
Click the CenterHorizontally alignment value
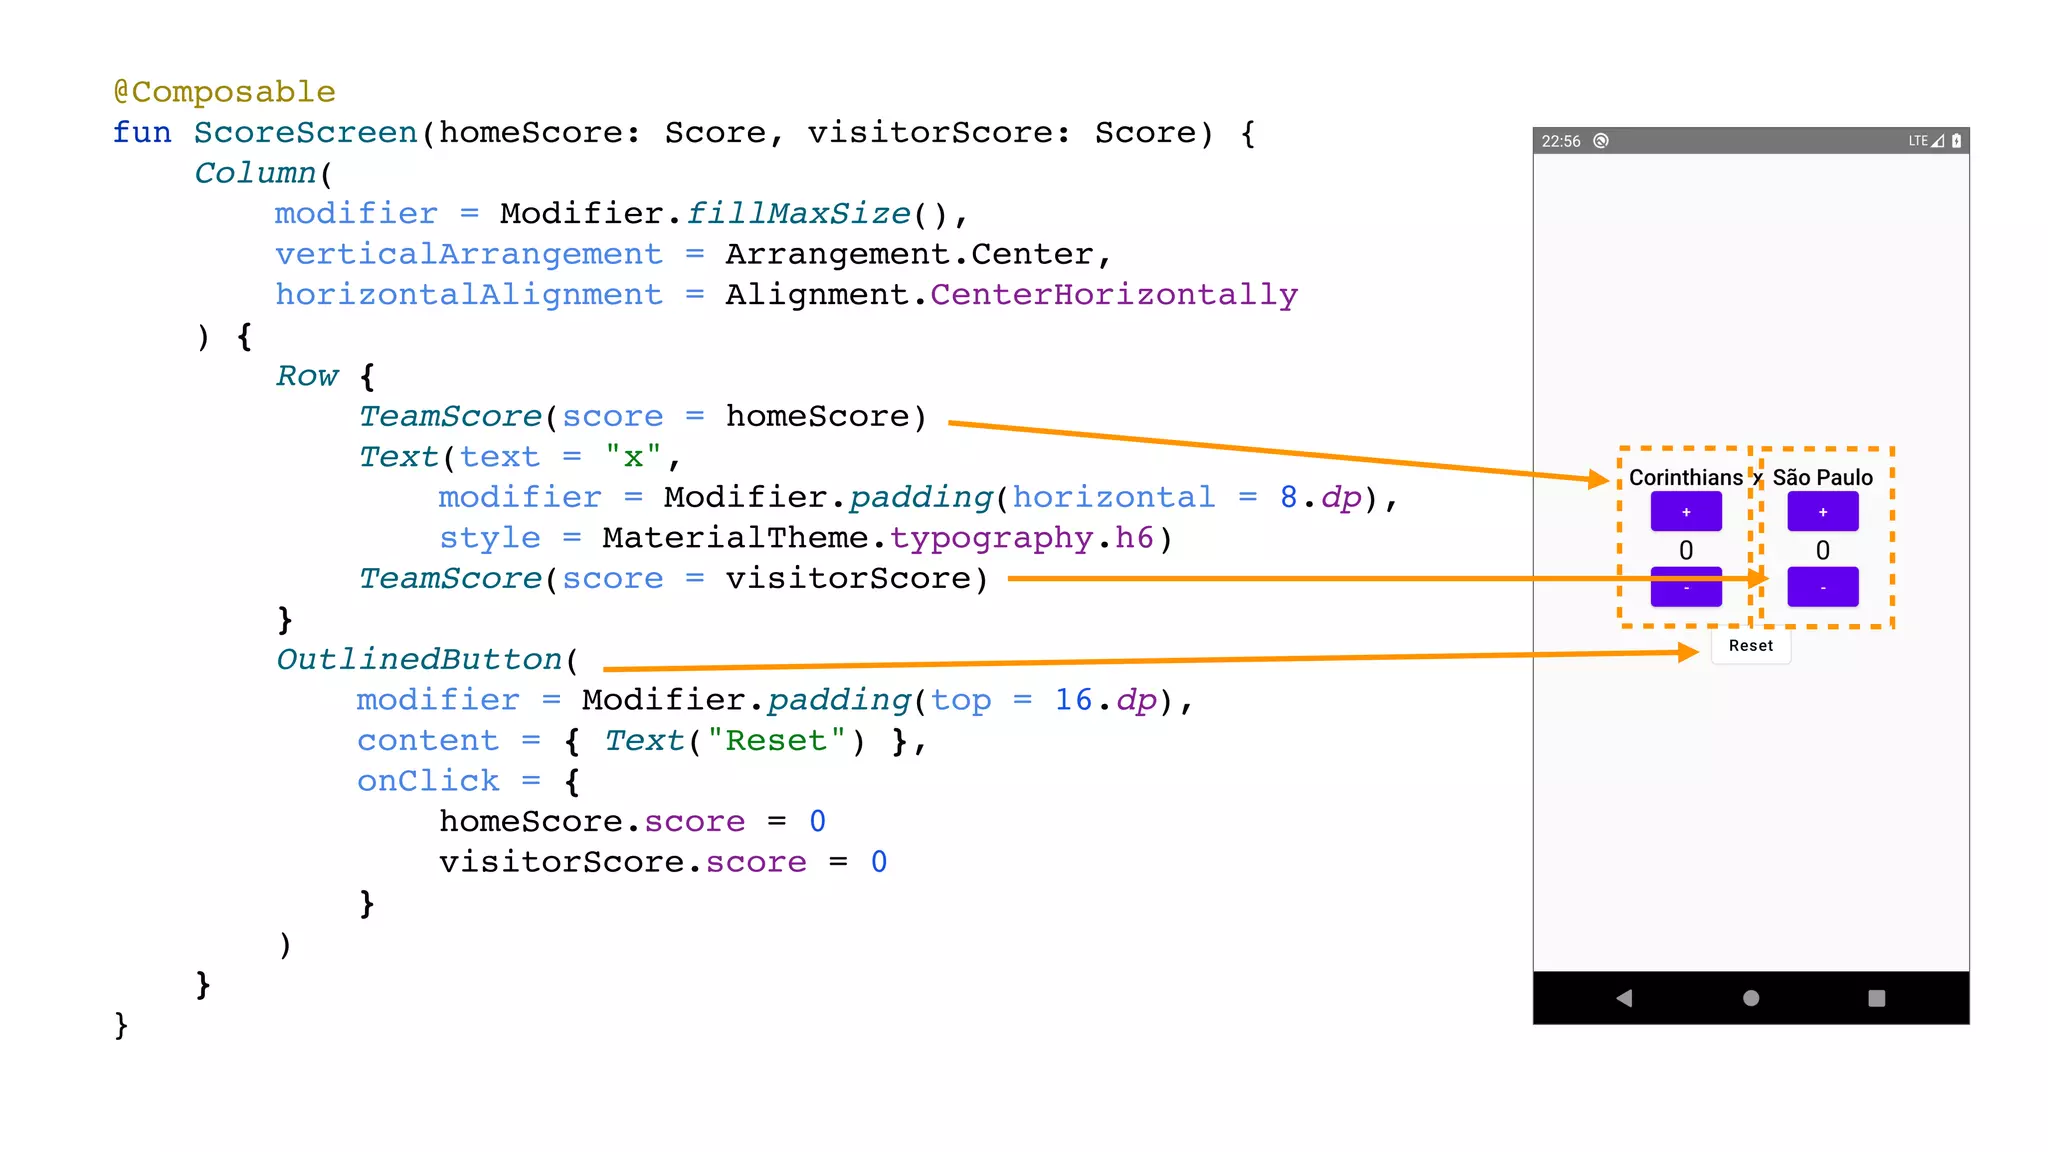click(1113, 295)
